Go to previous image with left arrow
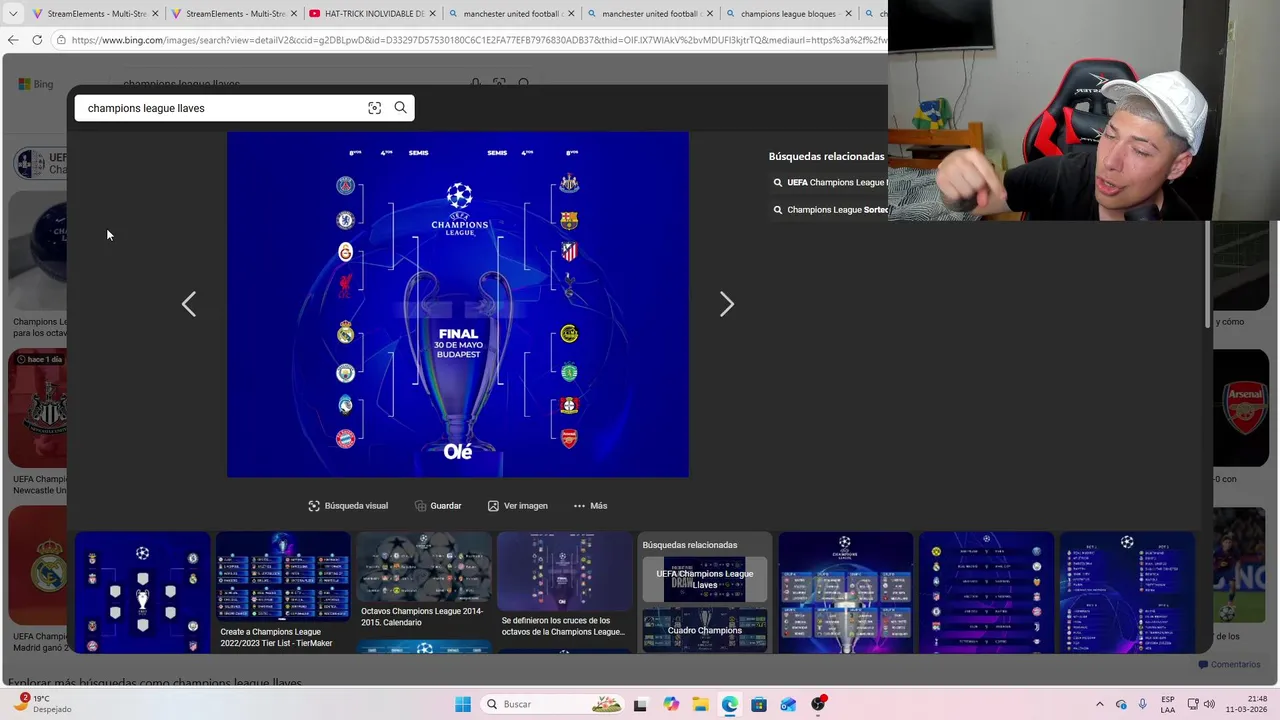Viewport: 1280px width, 720px height. pyautogui.click(x=189, y=304)
